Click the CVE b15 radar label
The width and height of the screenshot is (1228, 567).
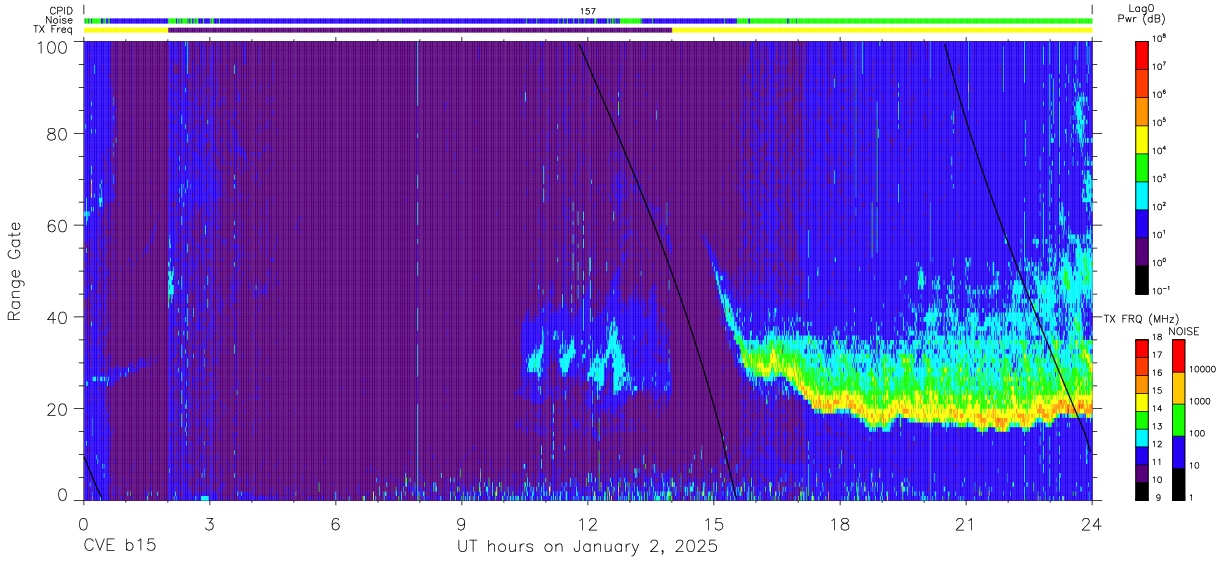click(119, 547)
